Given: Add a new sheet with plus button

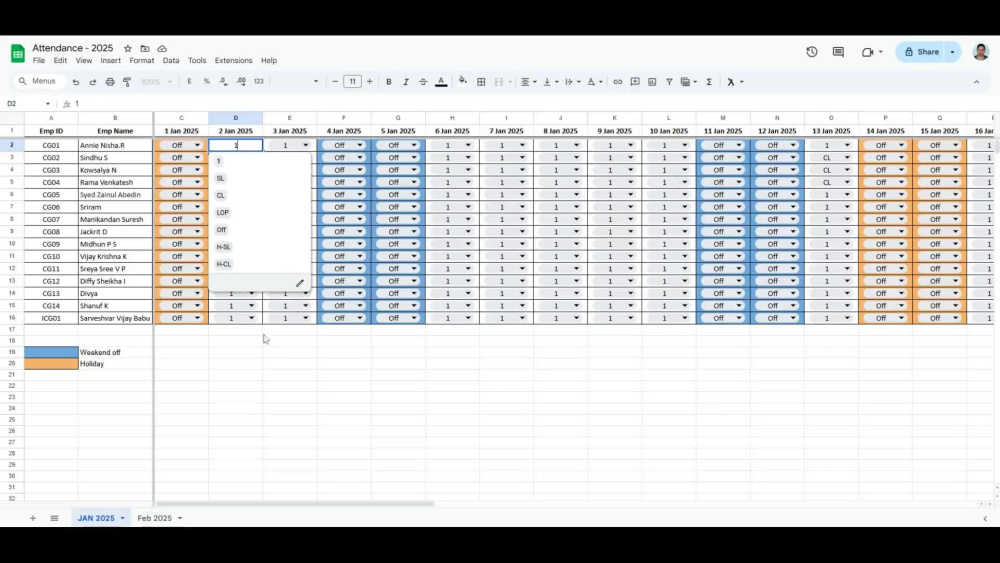Looking at the screenshot, I should click(33, 518).
